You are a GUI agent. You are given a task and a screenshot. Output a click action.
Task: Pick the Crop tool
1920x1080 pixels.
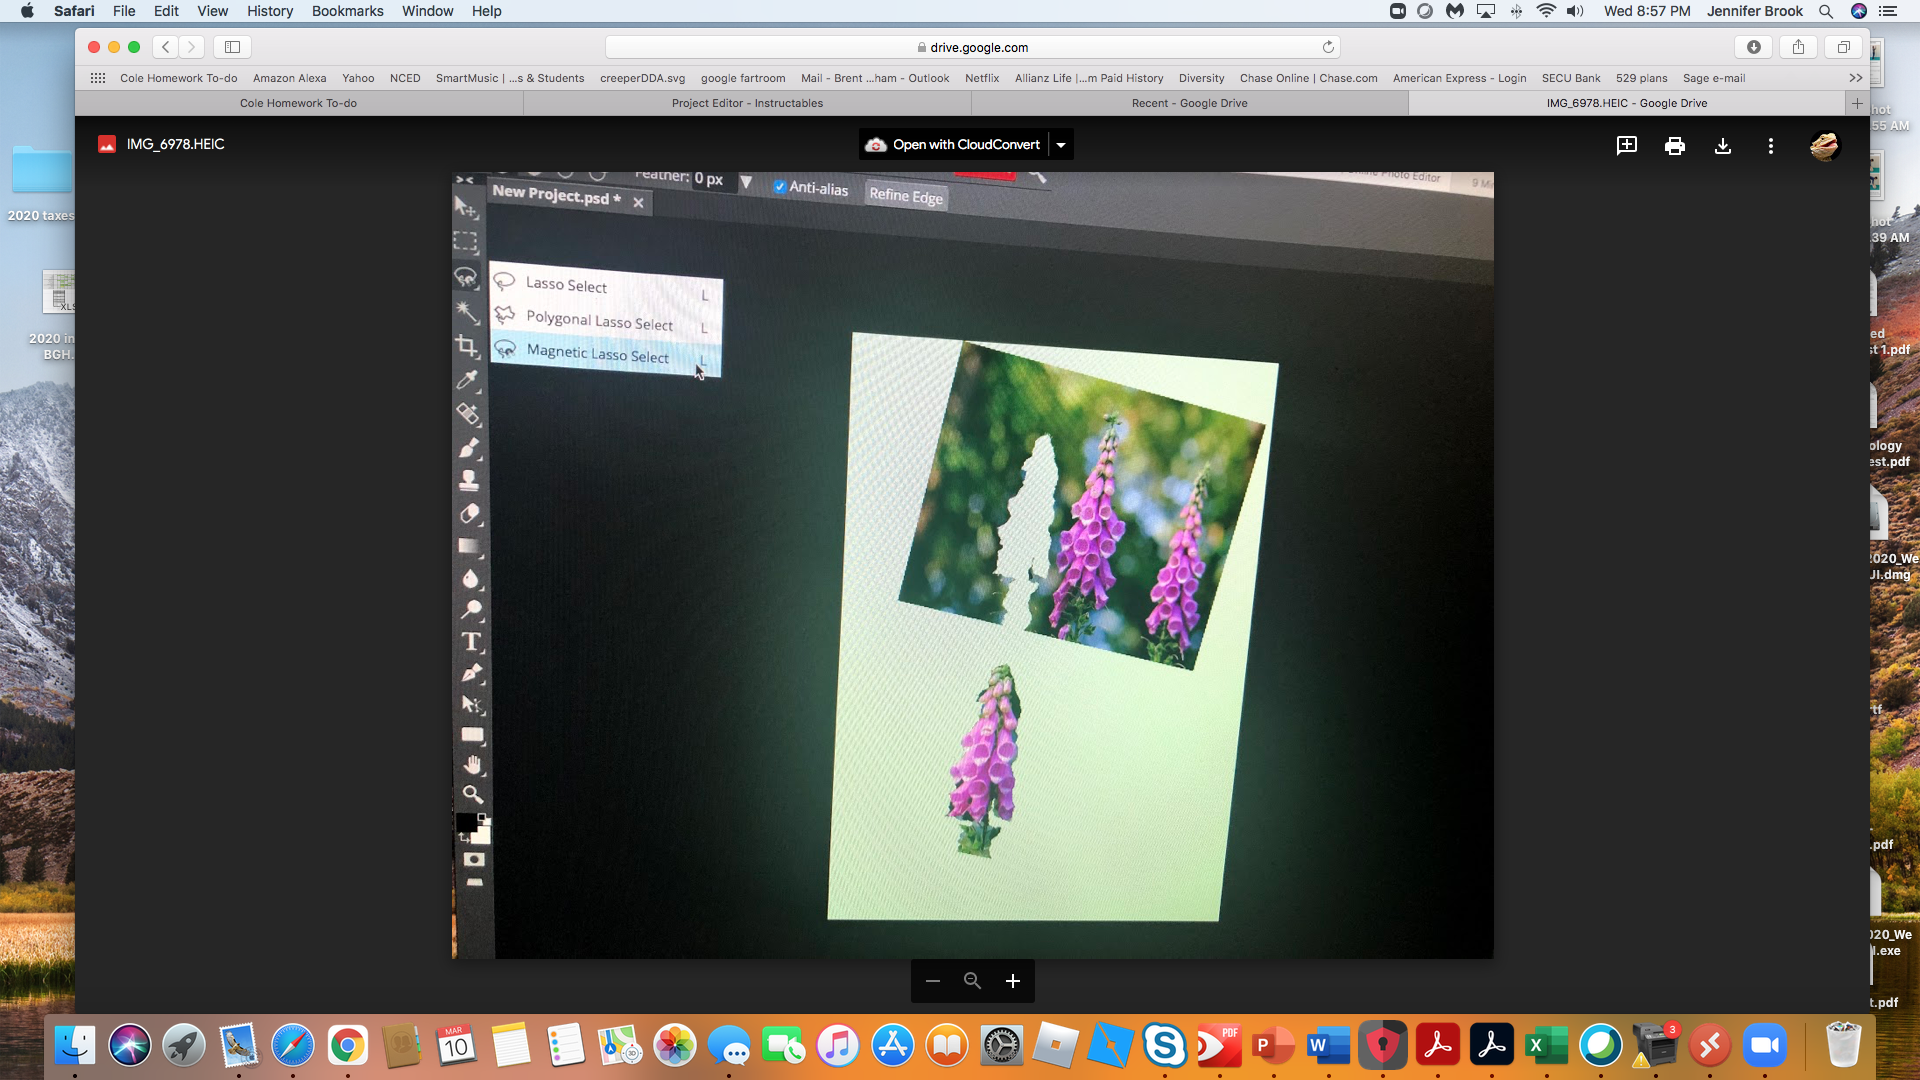pyautogui.click(x=467, y=347)
